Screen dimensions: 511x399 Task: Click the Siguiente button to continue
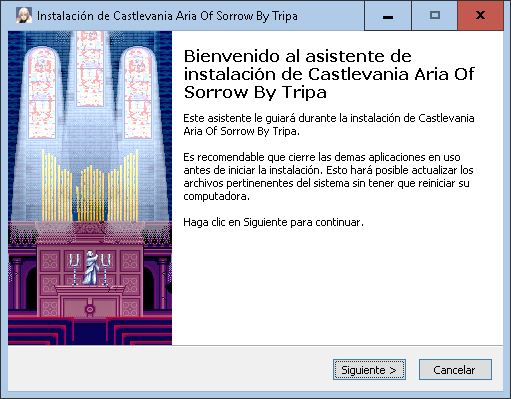tap(369, 369)
